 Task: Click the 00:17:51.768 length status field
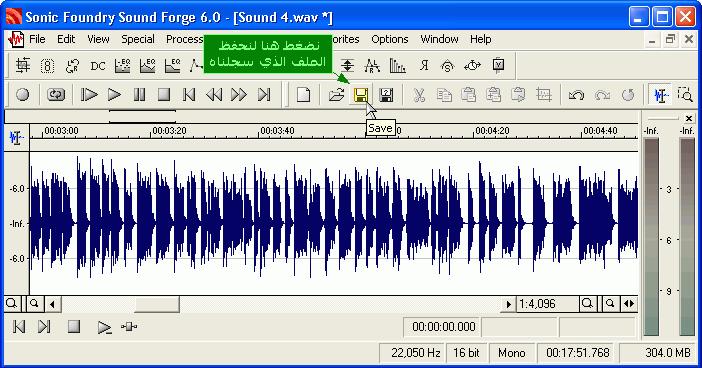coord(578,353)
